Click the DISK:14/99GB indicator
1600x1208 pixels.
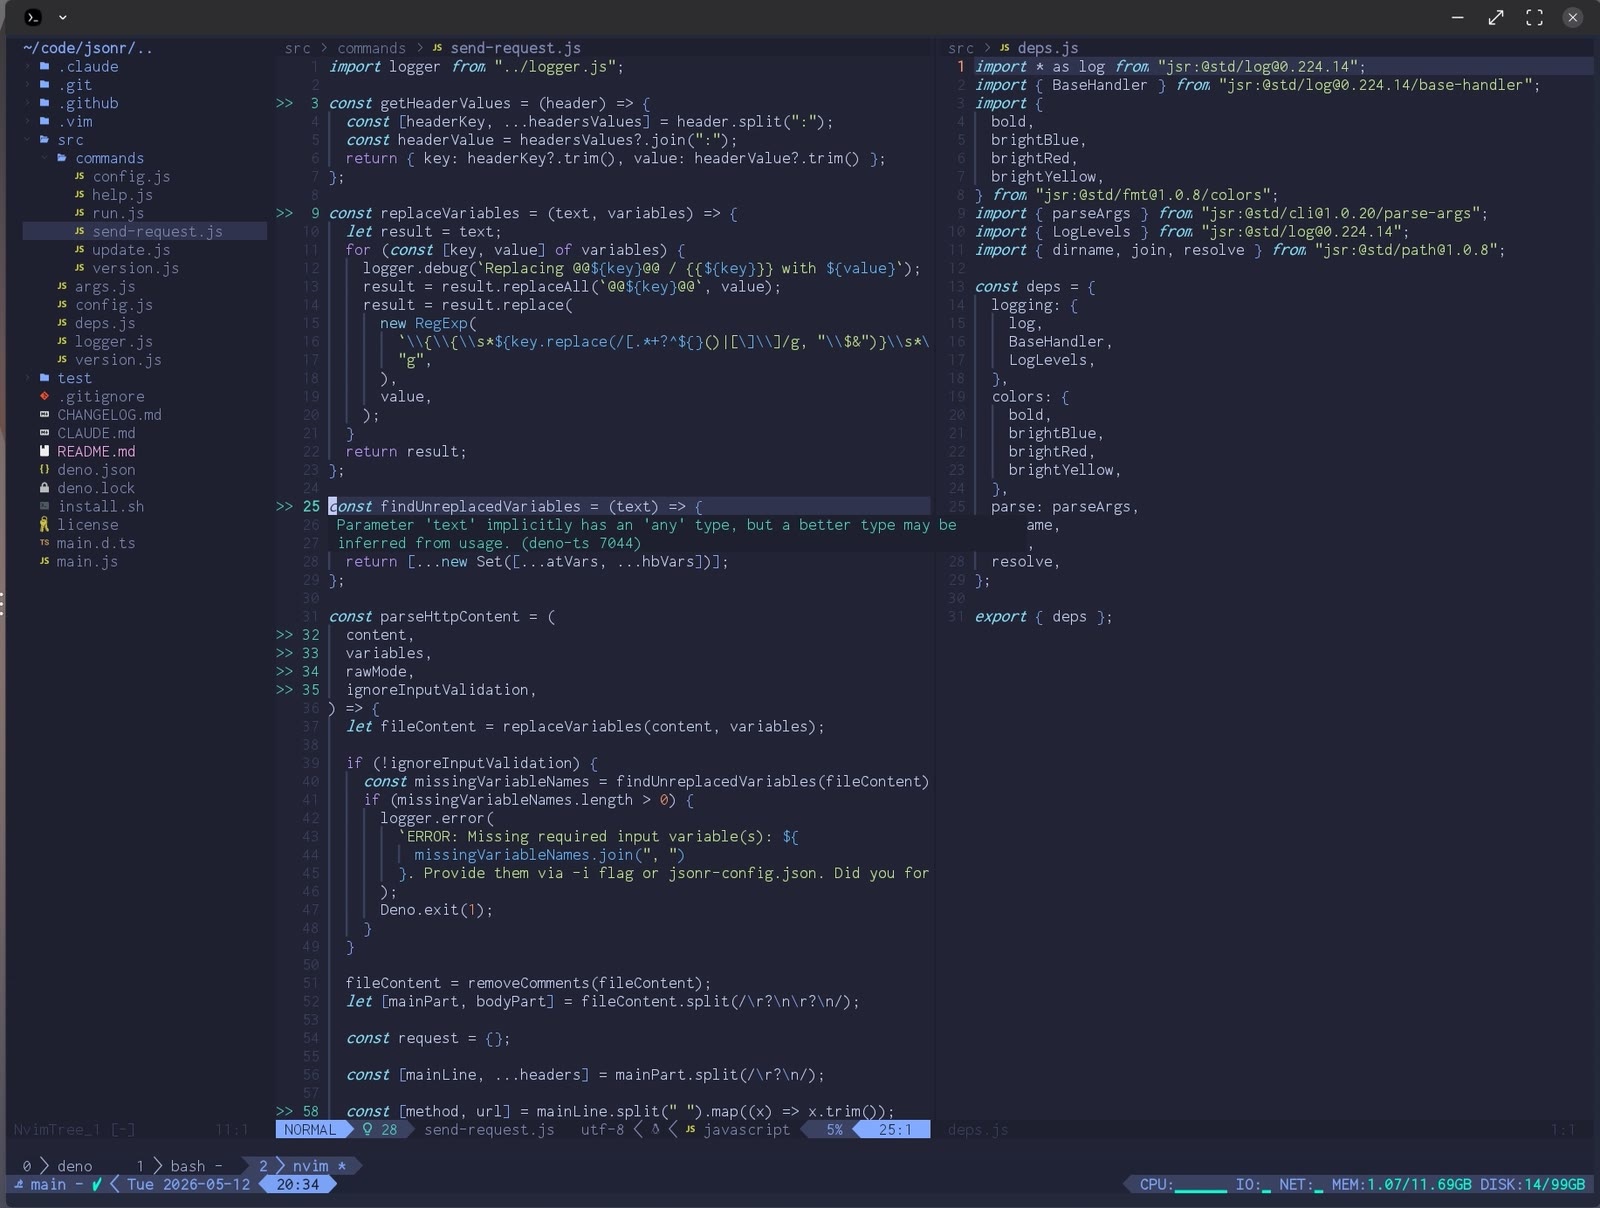coord(1532,1184)
